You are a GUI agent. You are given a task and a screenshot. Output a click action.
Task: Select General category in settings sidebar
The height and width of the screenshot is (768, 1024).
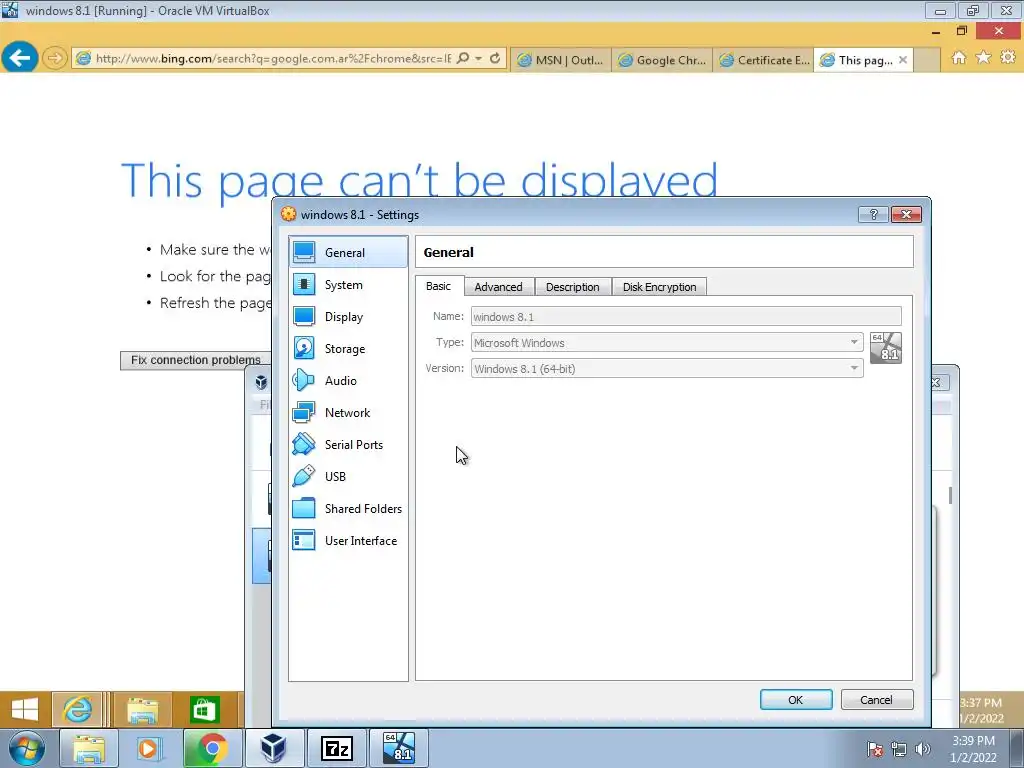tap(348, 252)
